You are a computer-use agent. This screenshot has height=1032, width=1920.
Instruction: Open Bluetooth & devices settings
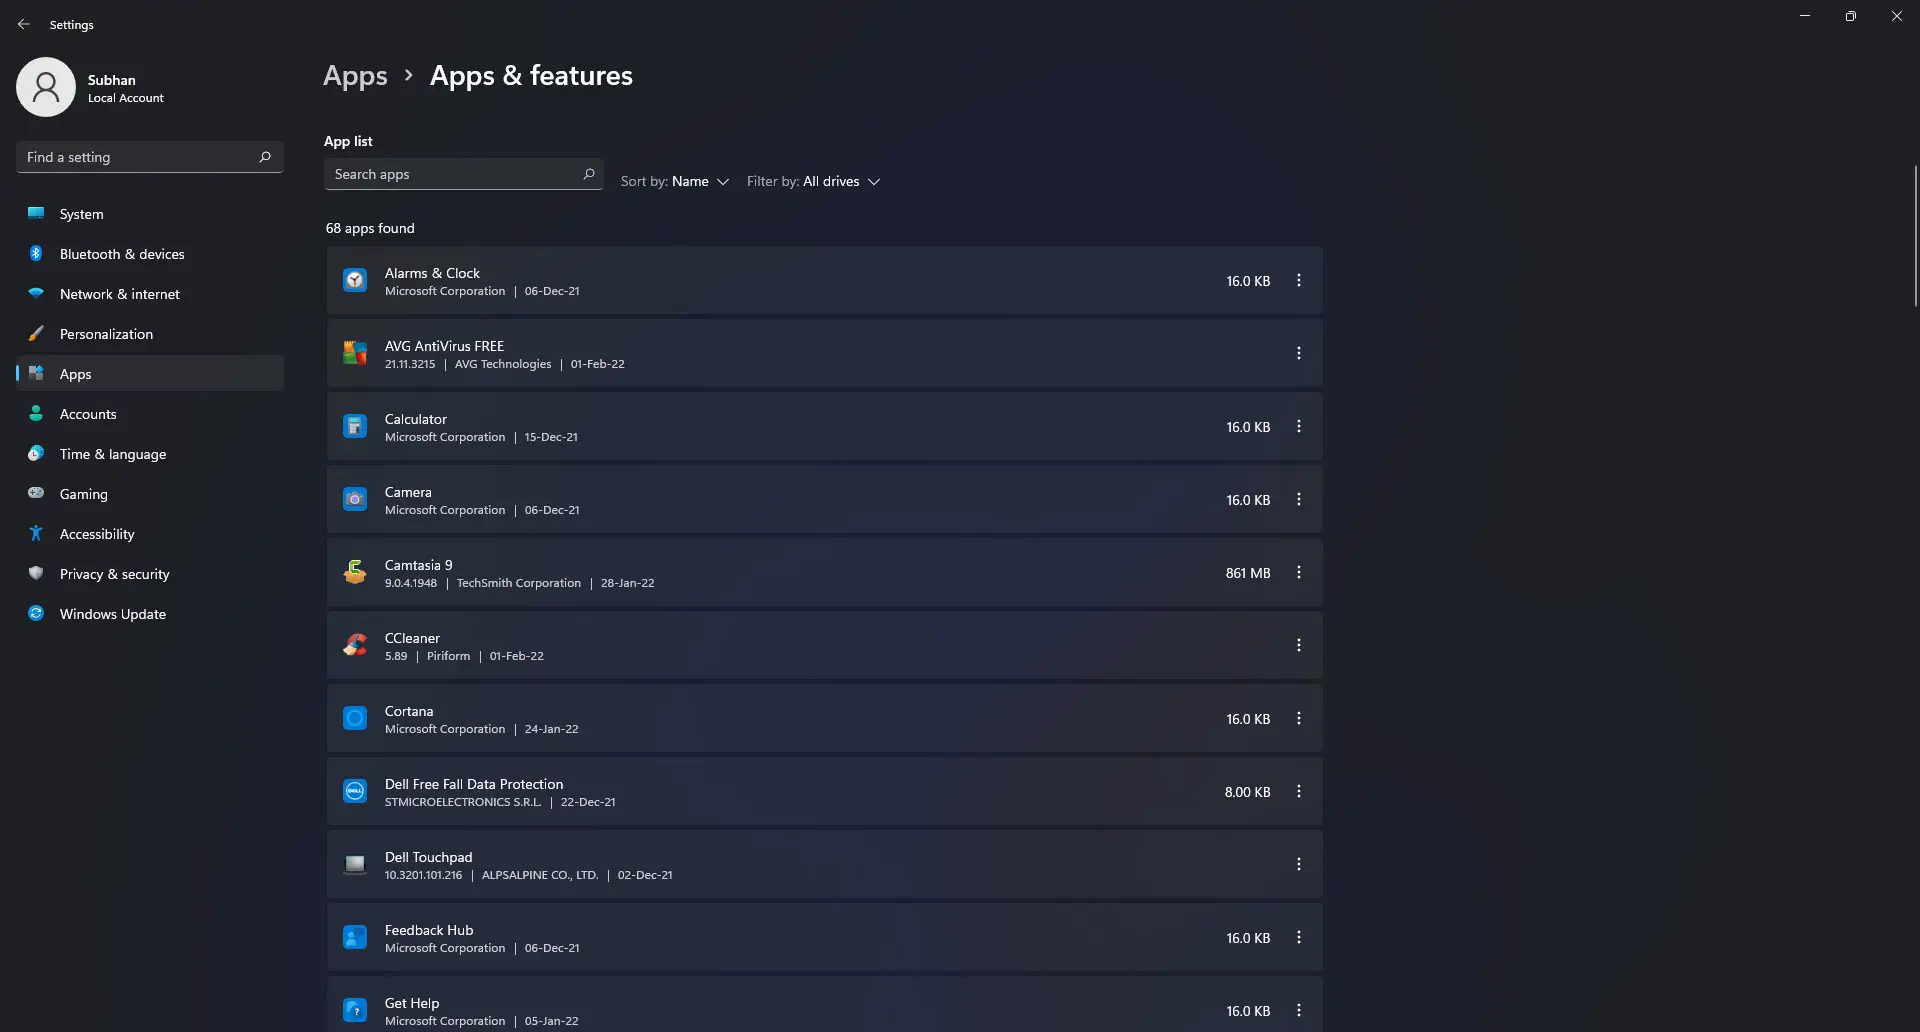click(x=150, y=254)
